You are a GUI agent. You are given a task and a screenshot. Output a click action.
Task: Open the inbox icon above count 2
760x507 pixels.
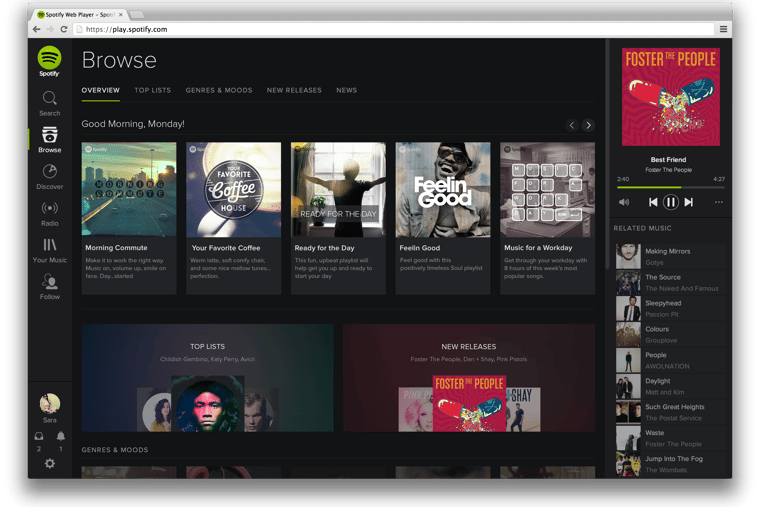pyautogui.click(x=39, y=437)
